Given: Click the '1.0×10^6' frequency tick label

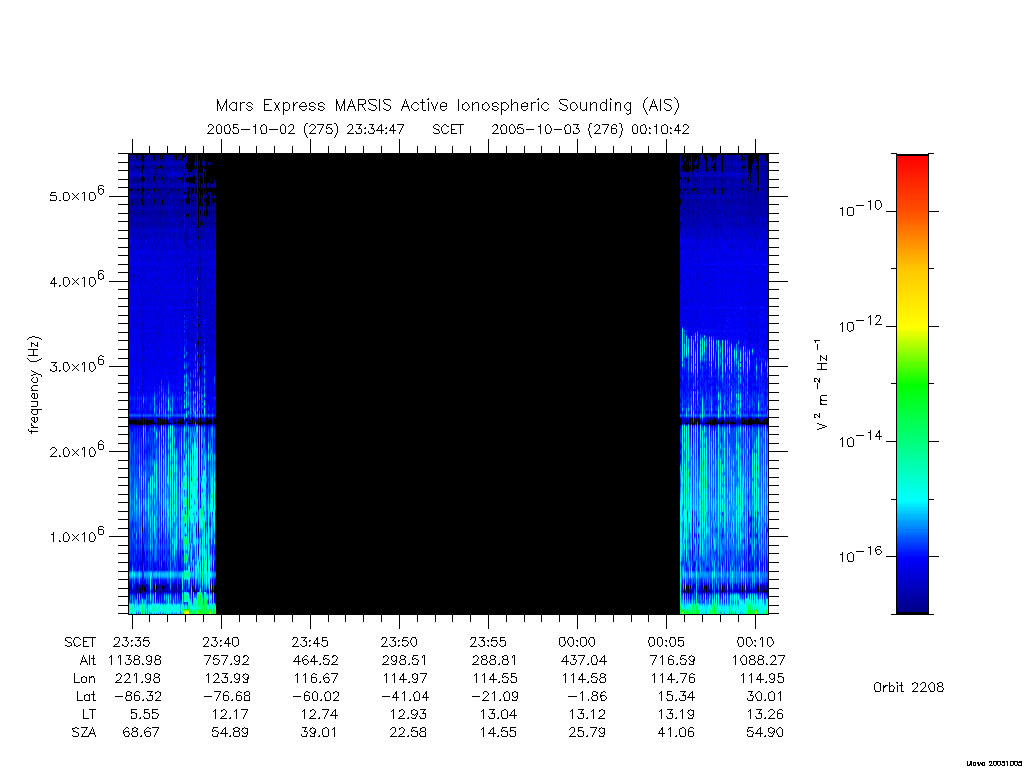Looking at the screenshot, I should (x=76, y=535).
